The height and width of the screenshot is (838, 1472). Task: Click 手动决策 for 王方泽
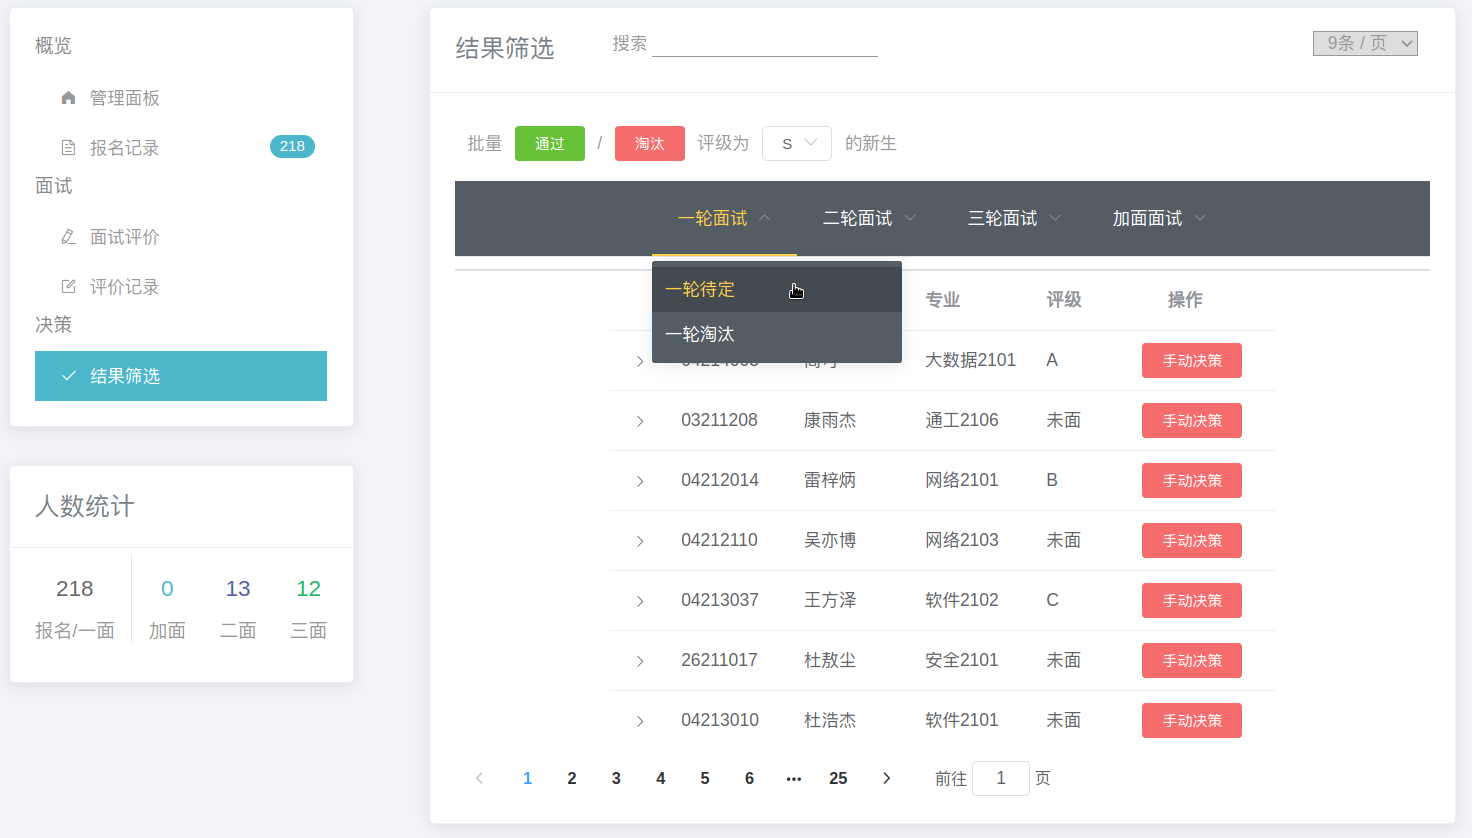(x=1192, y=601)
